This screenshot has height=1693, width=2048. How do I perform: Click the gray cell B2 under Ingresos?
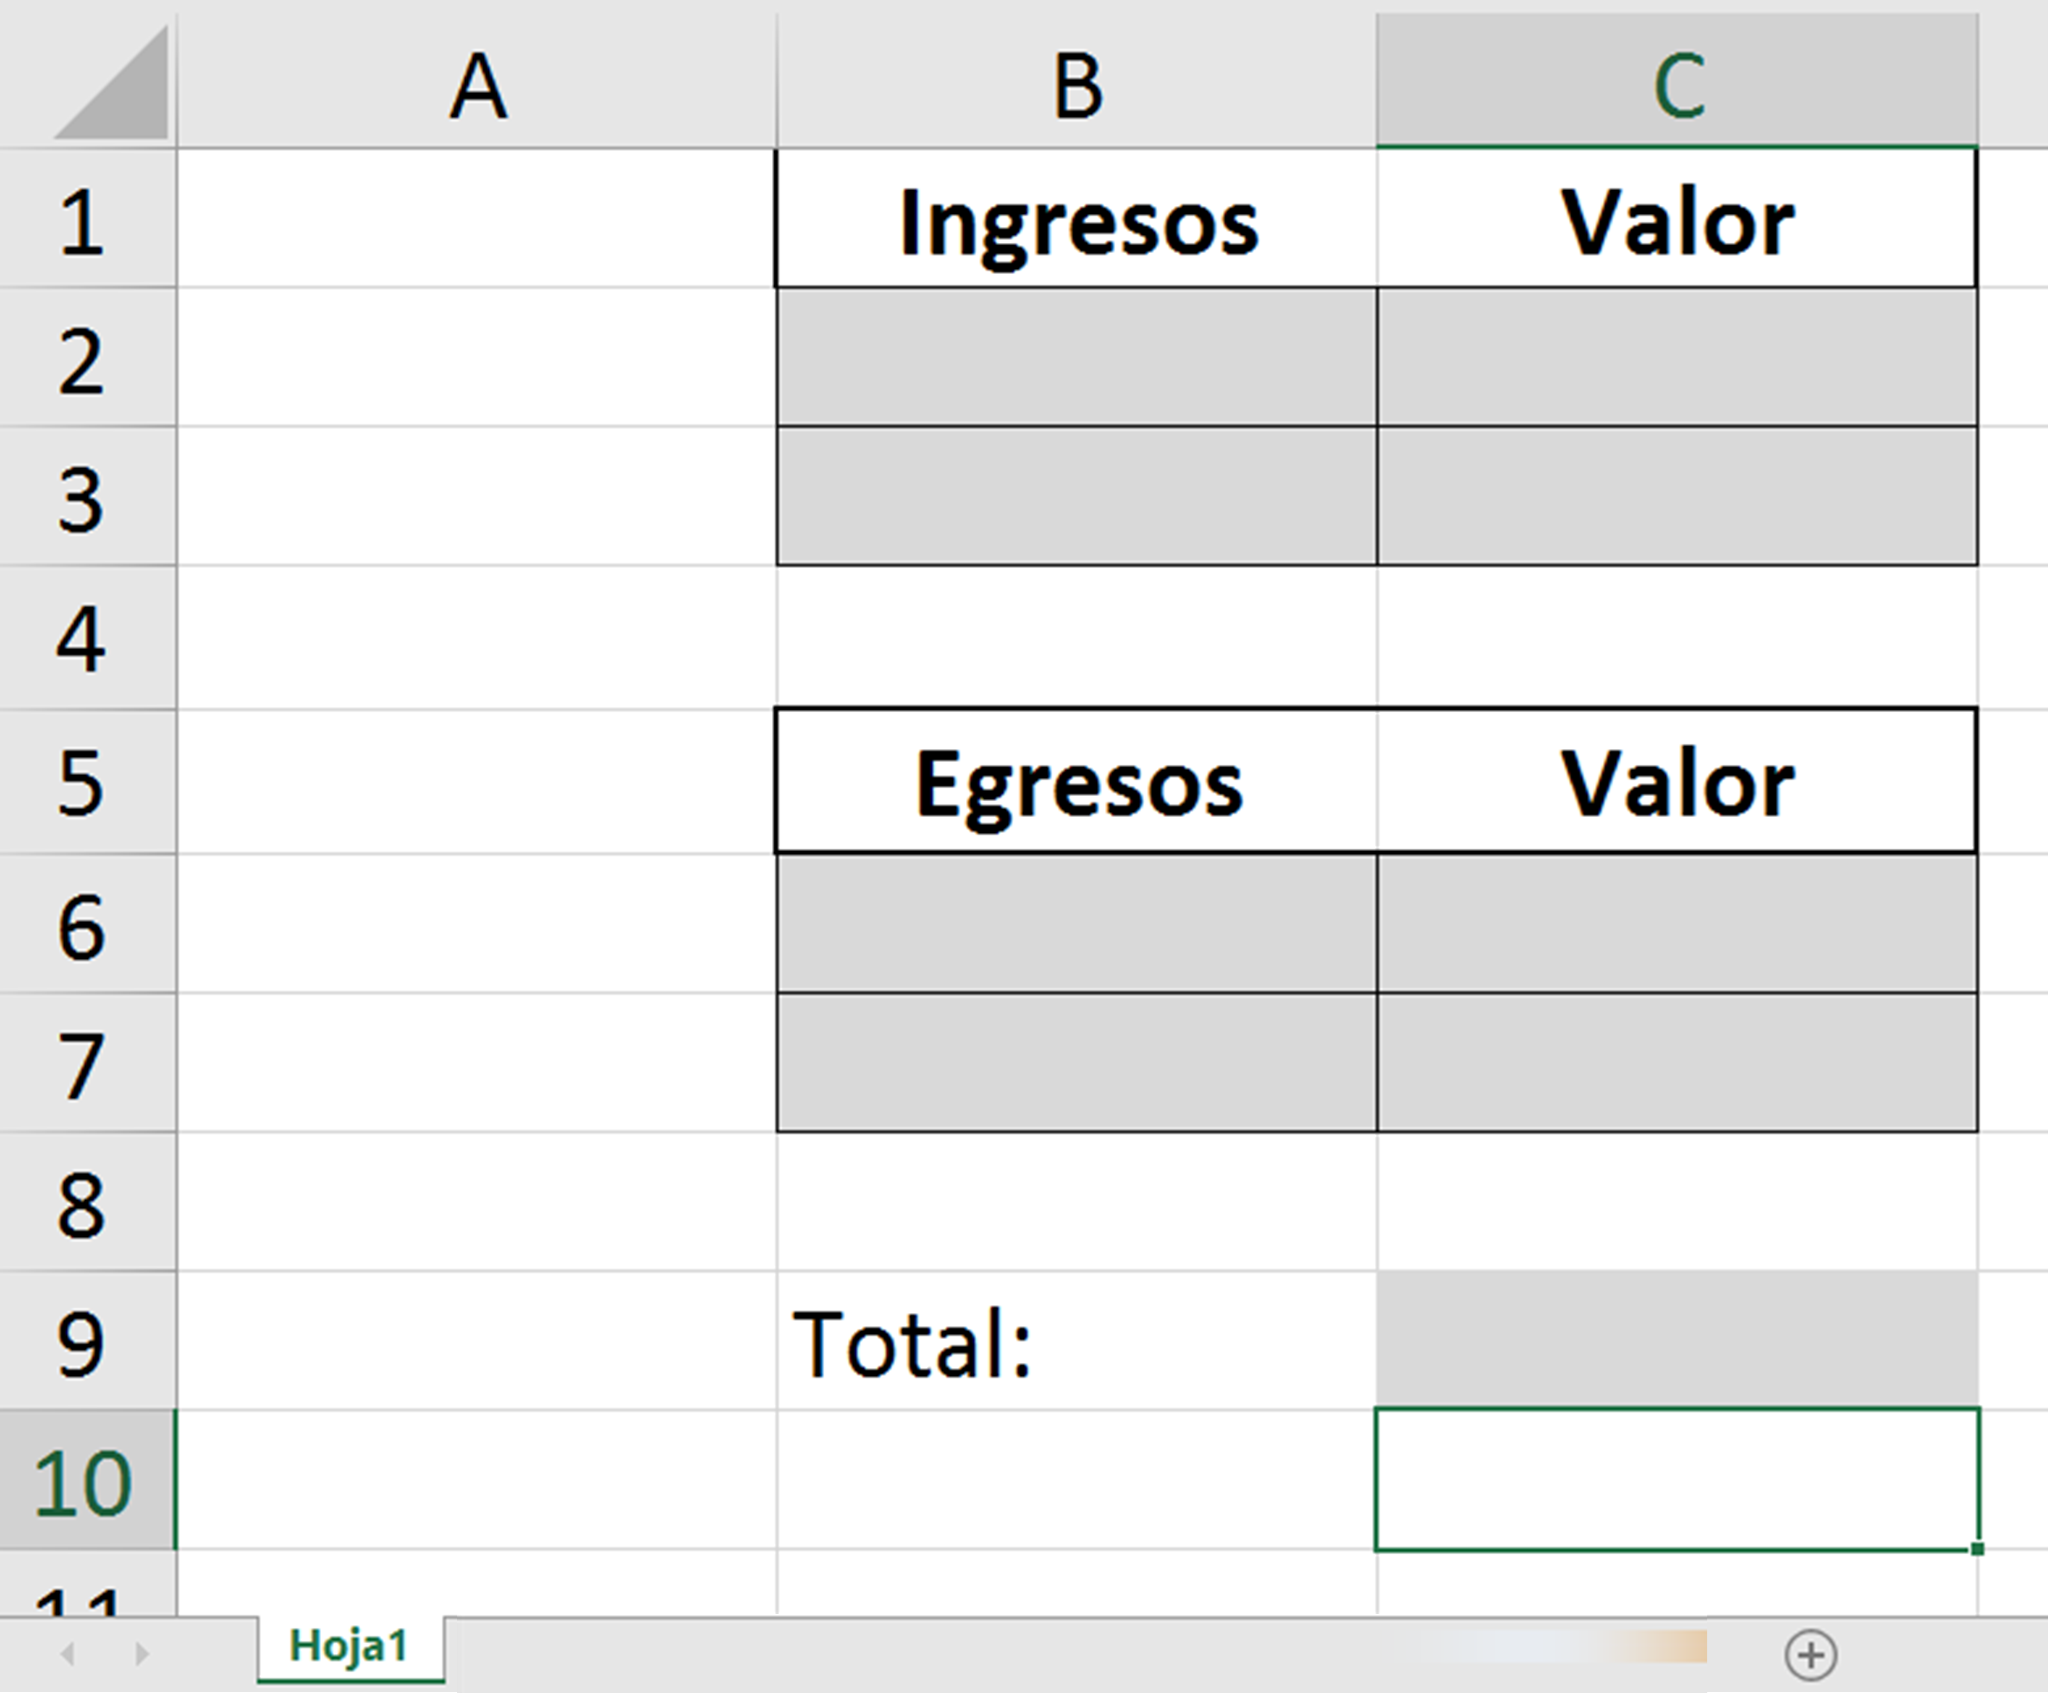point(1077,357)
